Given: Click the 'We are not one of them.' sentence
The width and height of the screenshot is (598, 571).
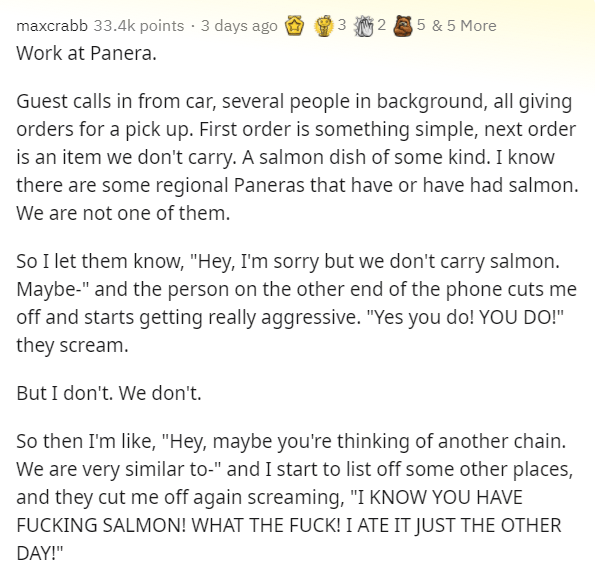Looking at the screenshot, I should [x=123, y=213].
